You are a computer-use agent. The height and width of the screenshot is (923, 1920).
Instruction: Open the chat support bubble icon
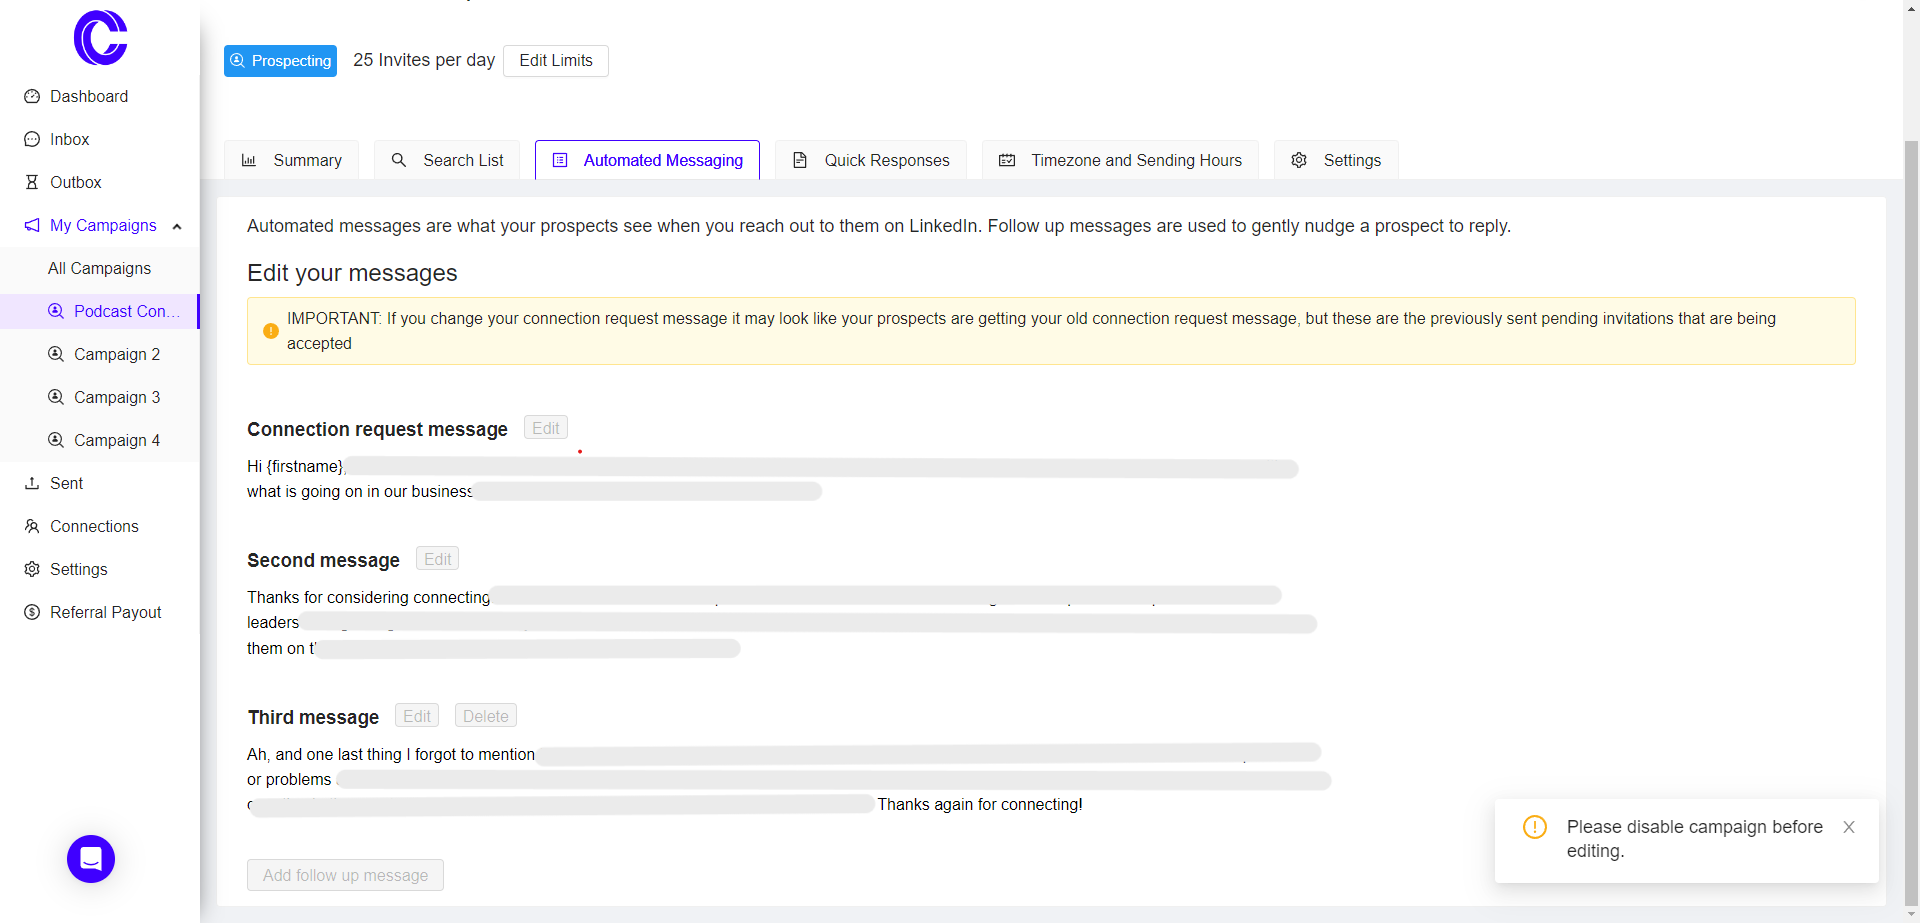pos(91,859)
